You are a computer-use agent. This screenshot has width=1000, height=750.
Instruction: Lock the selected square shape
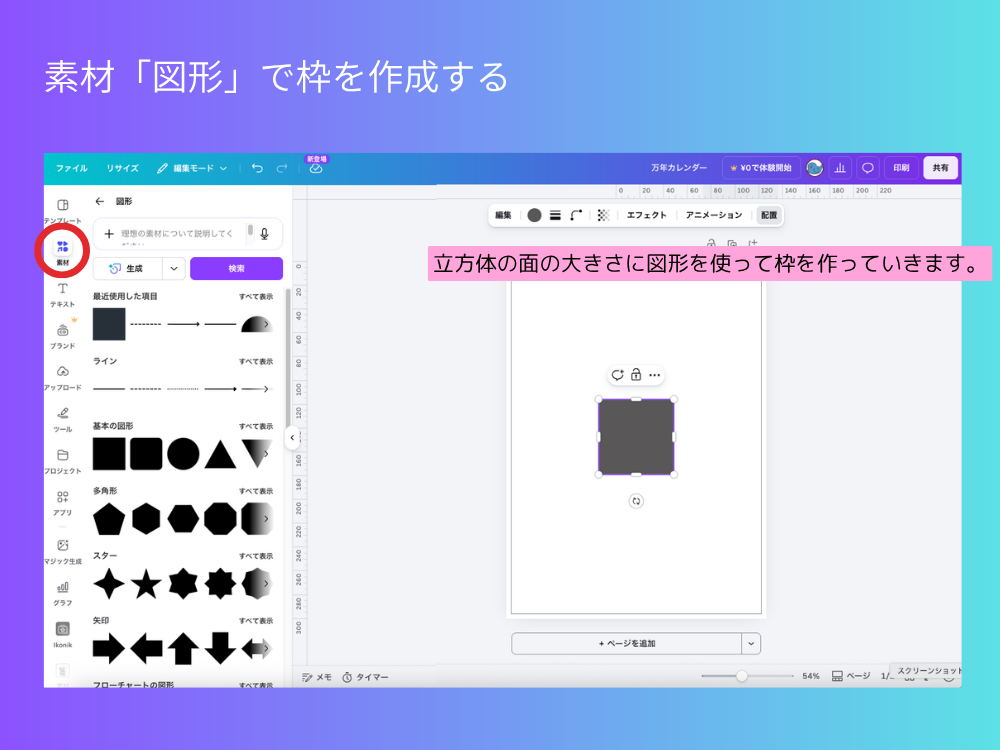(x=636, y=375)
